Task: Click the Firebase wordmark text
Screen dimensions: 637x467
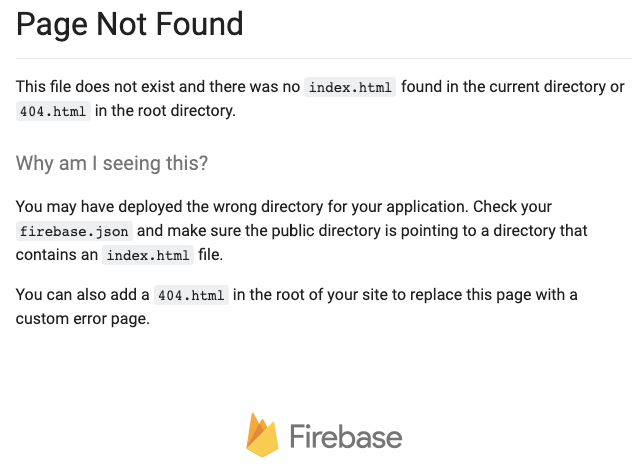Action: click(345, 437)
